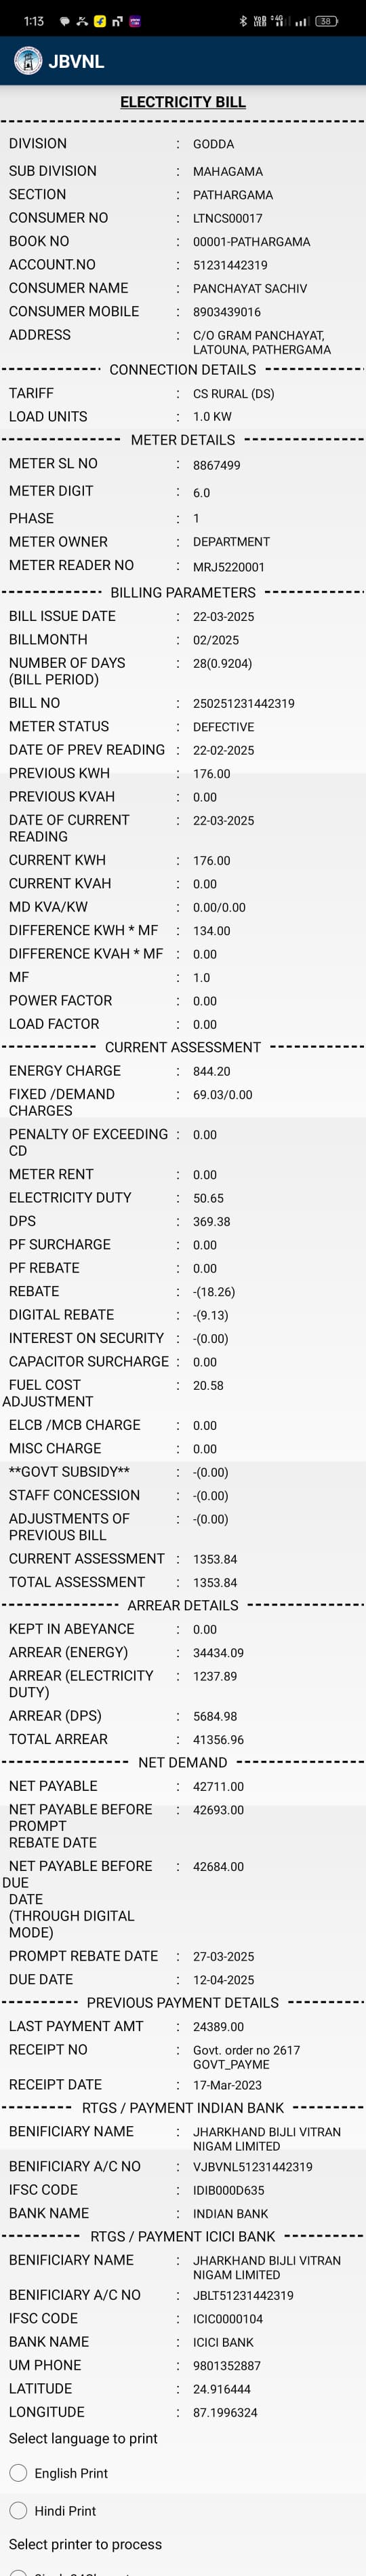Tap the Select printer to process label
This screenshot has height=2576, width=366.
tap(85, 2543)
